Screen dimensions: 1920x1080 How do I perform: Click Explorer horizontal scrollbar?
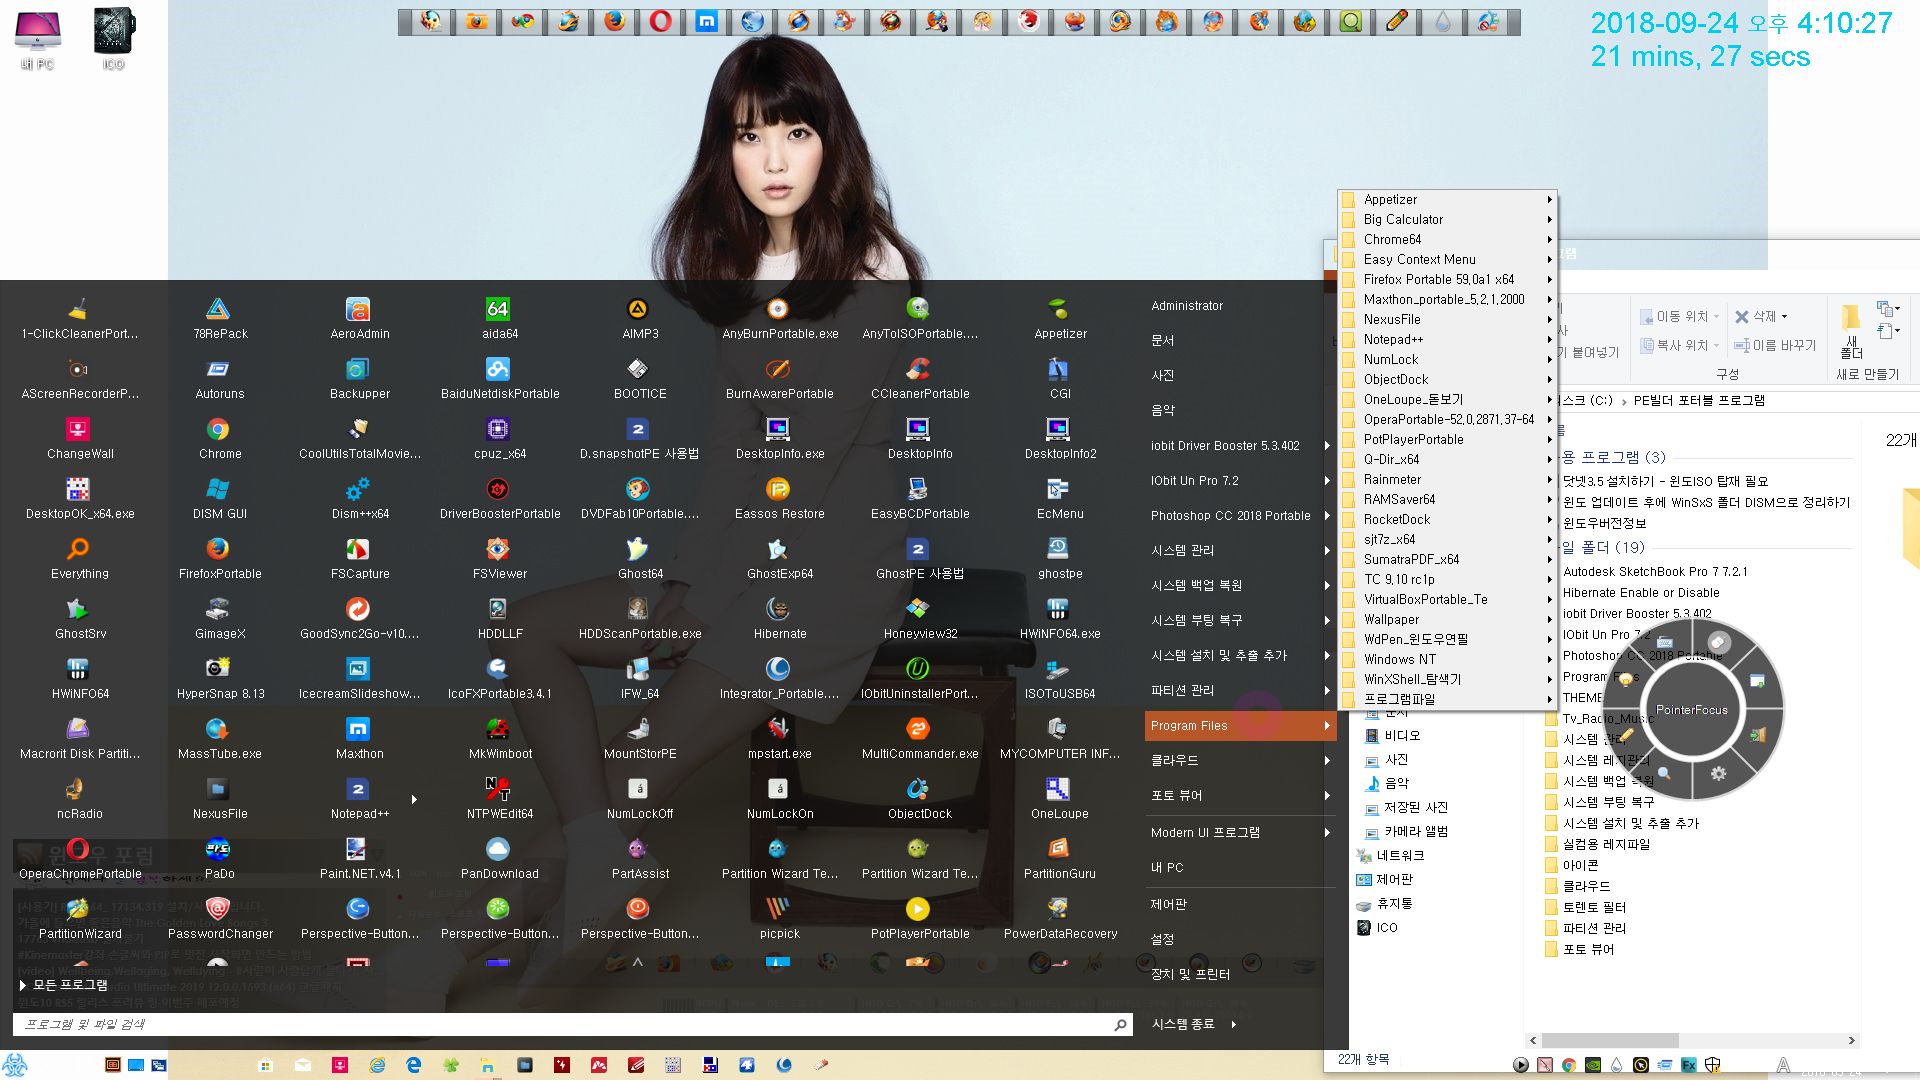tap(1691, 1040)
